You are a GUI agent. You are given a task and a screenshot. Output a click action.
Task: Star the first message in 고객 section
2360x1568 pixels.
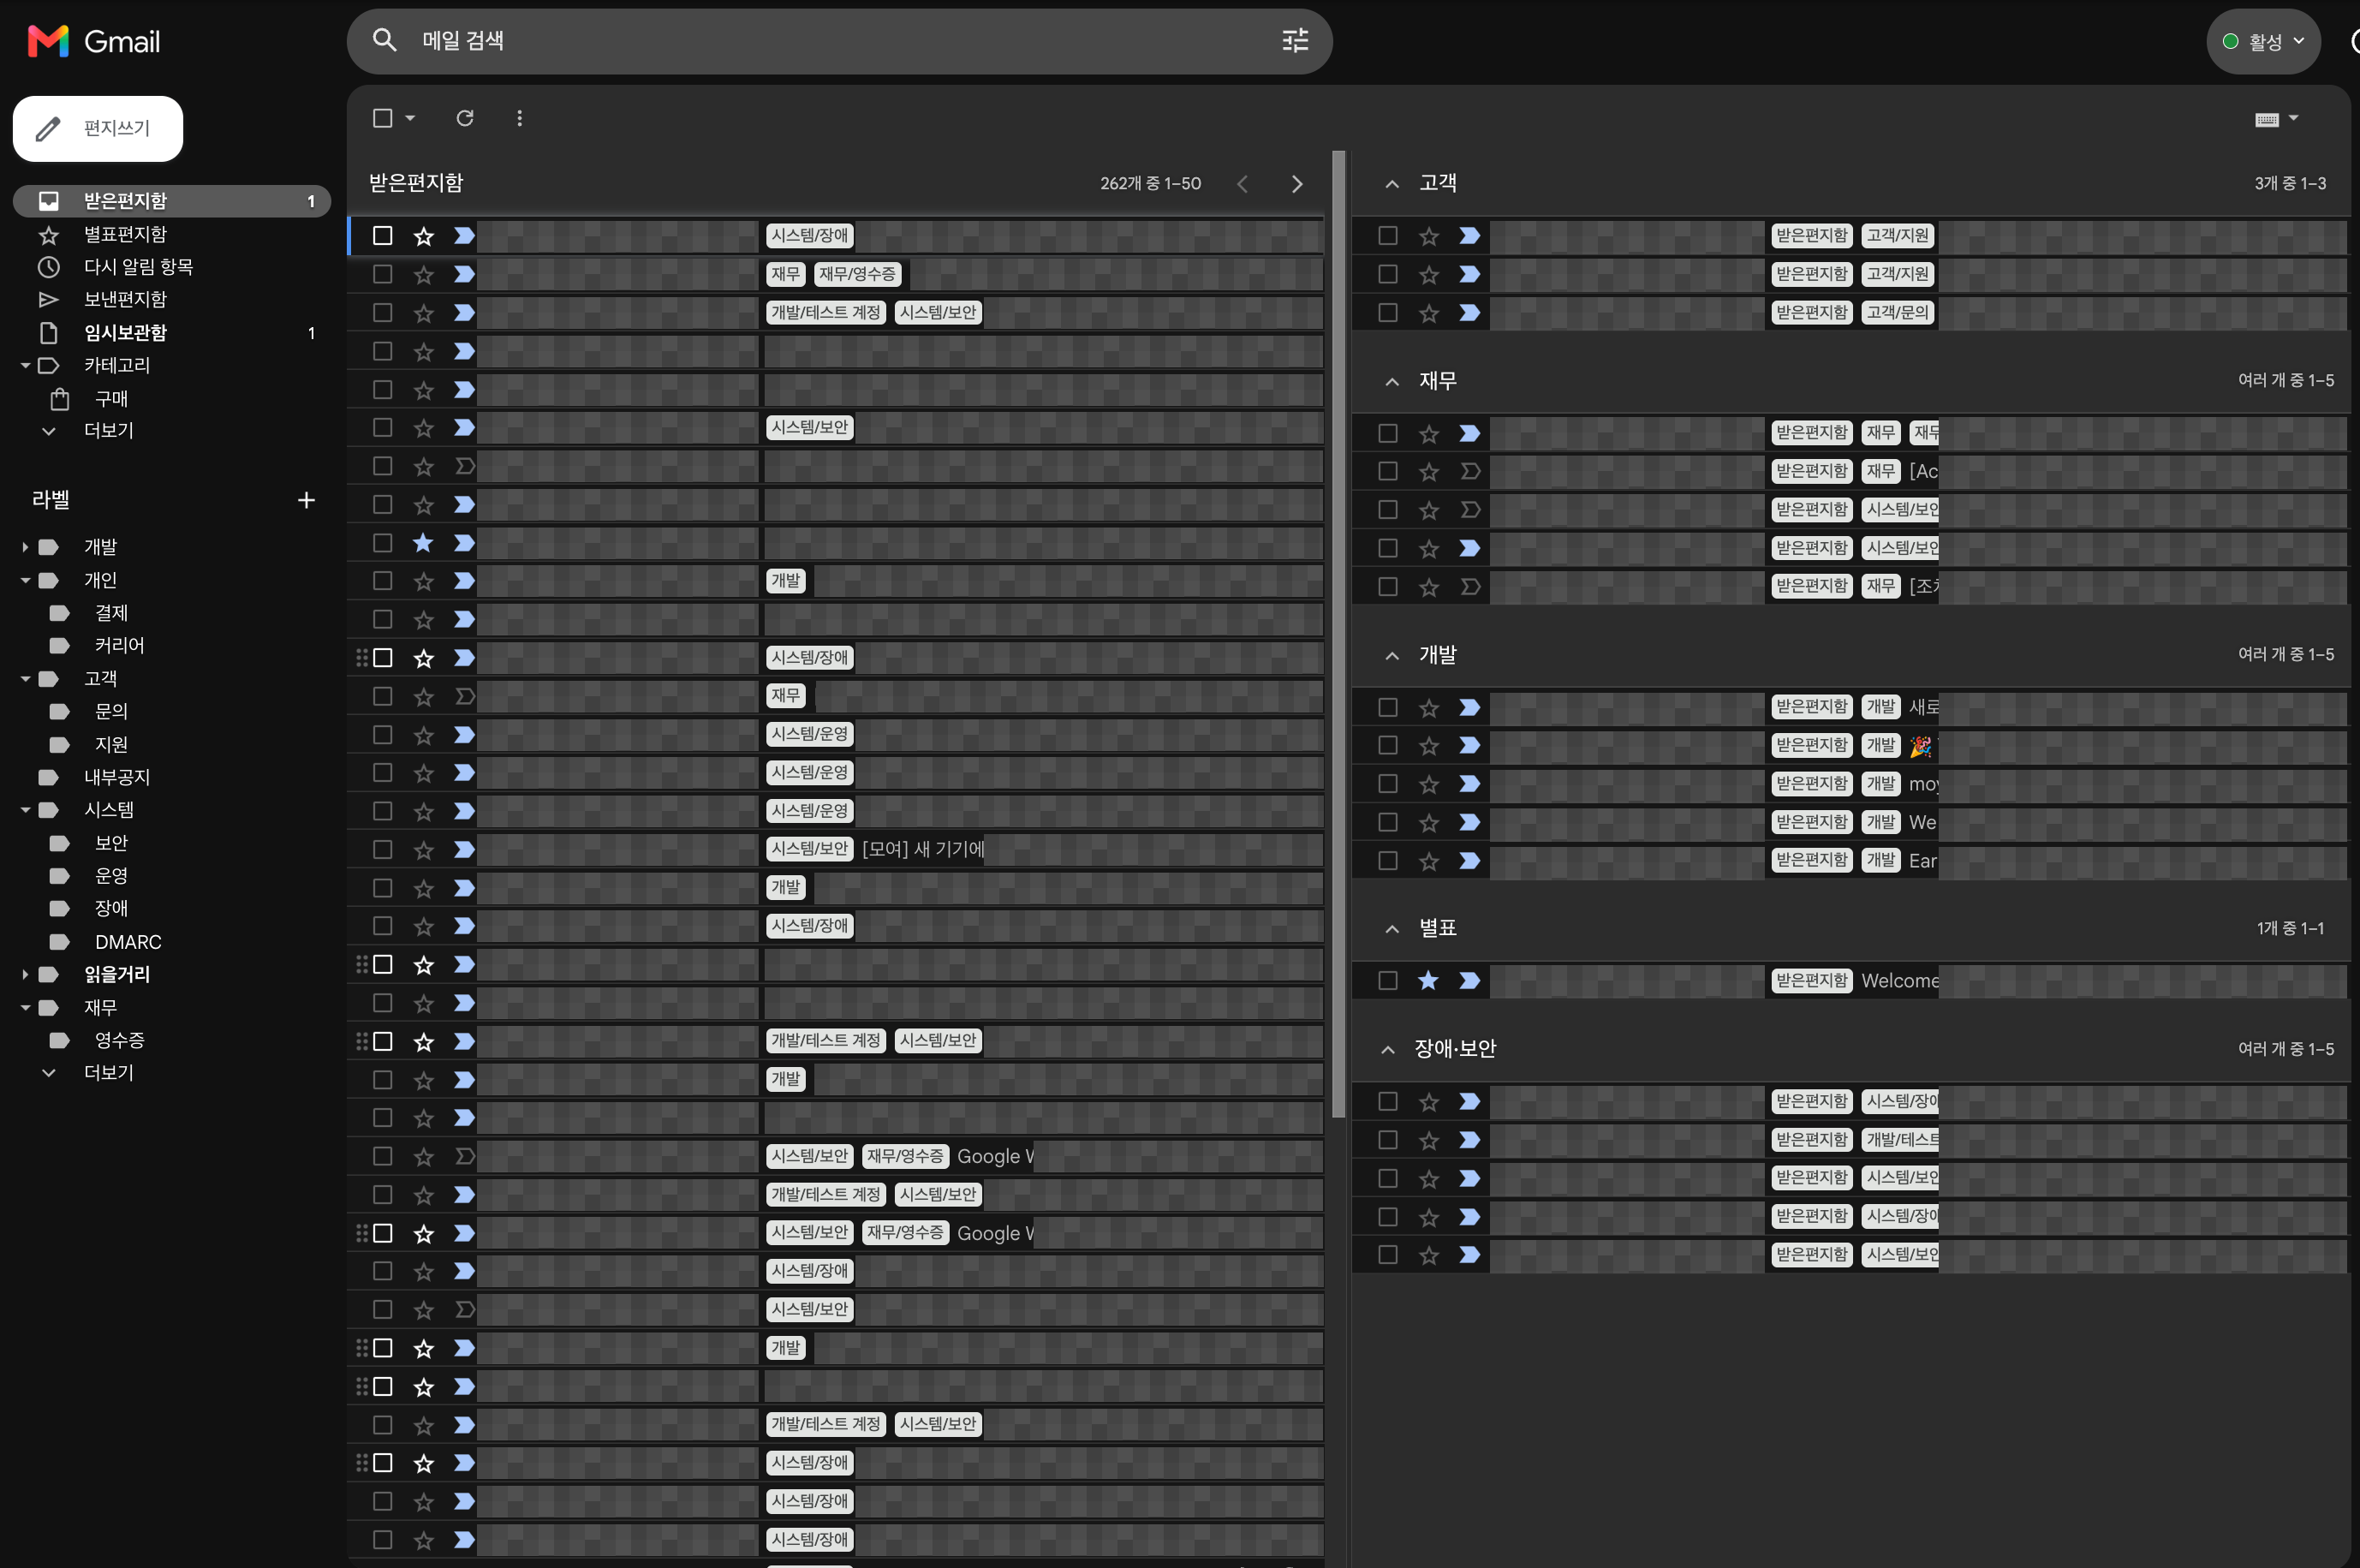tap(1428, 236)
